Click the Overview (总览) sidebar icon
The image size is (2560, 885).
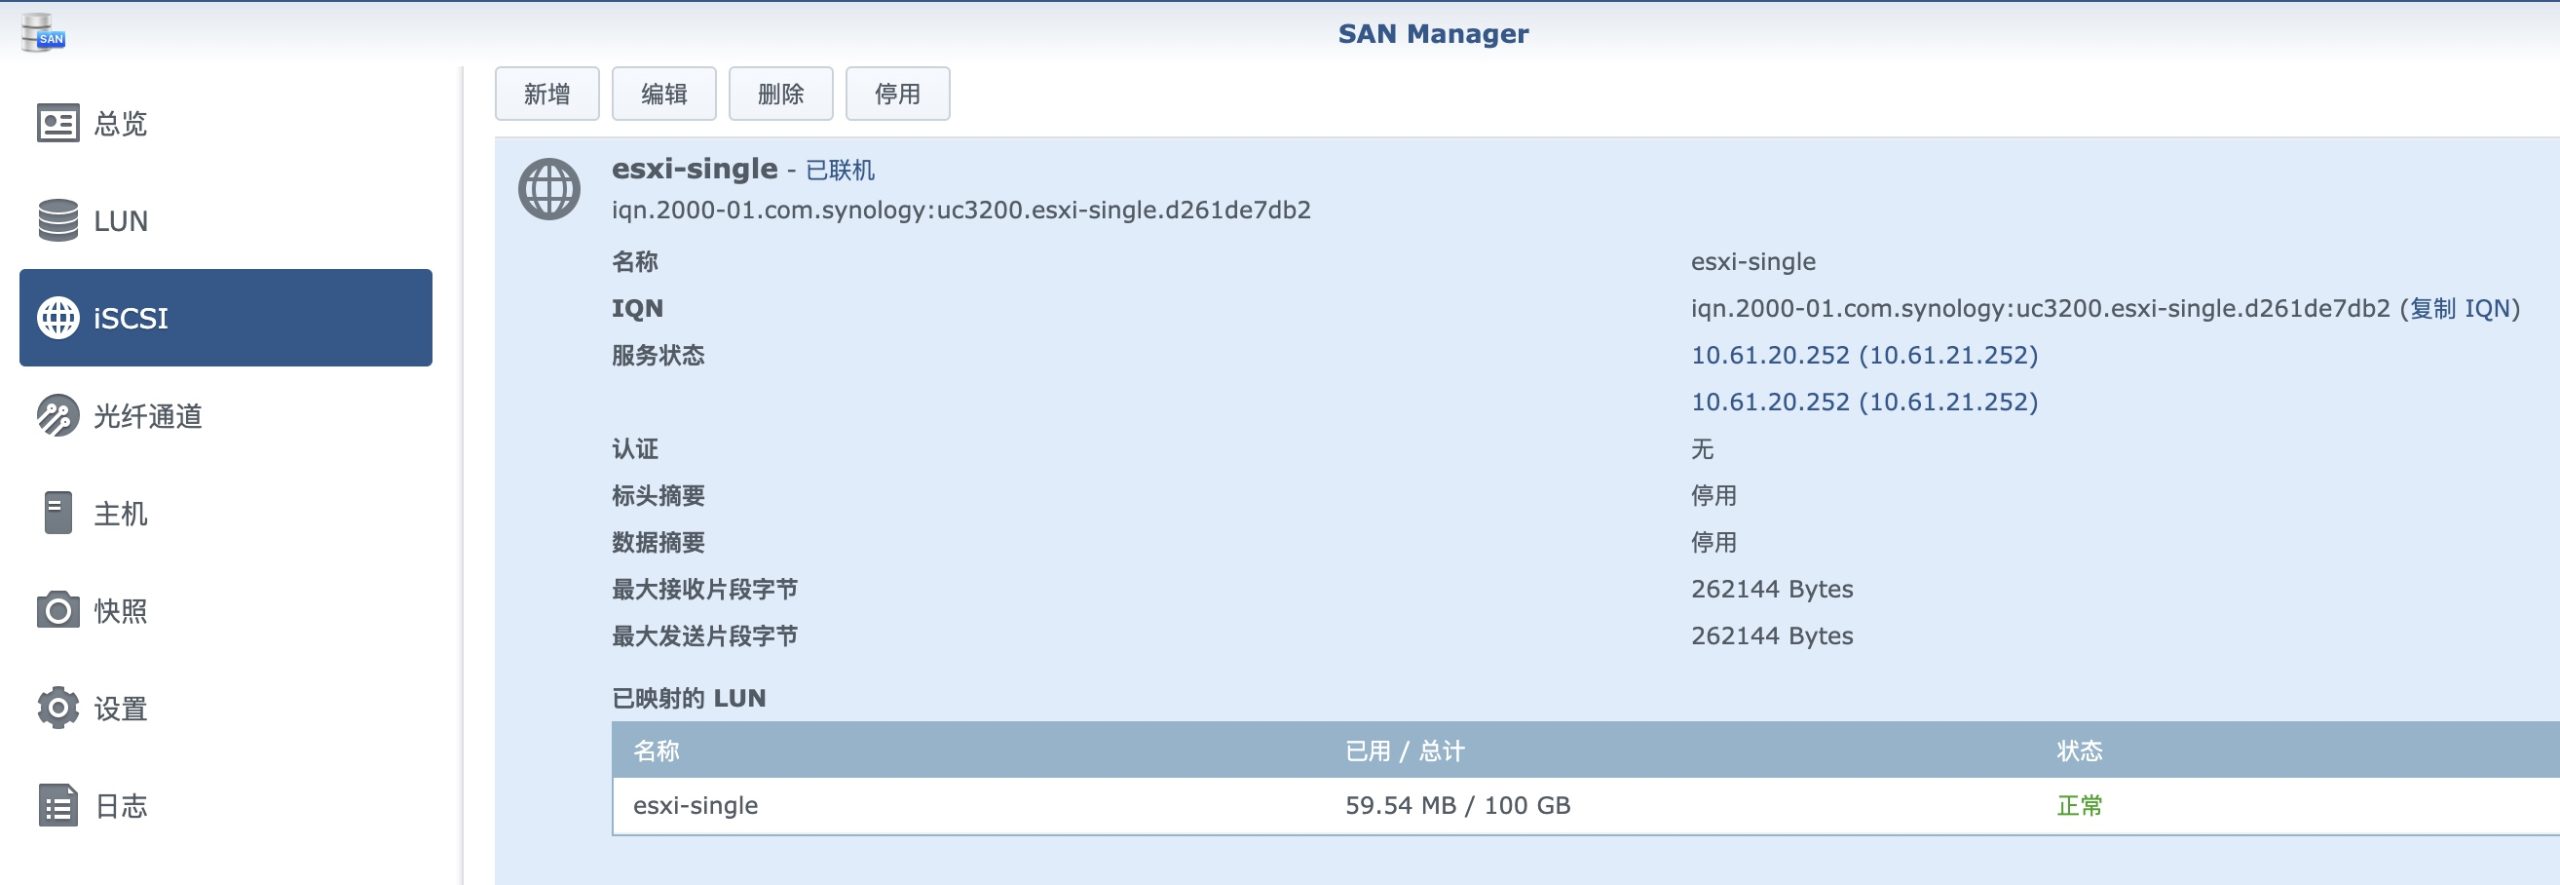pyautogui.click(x=58, y=123)
